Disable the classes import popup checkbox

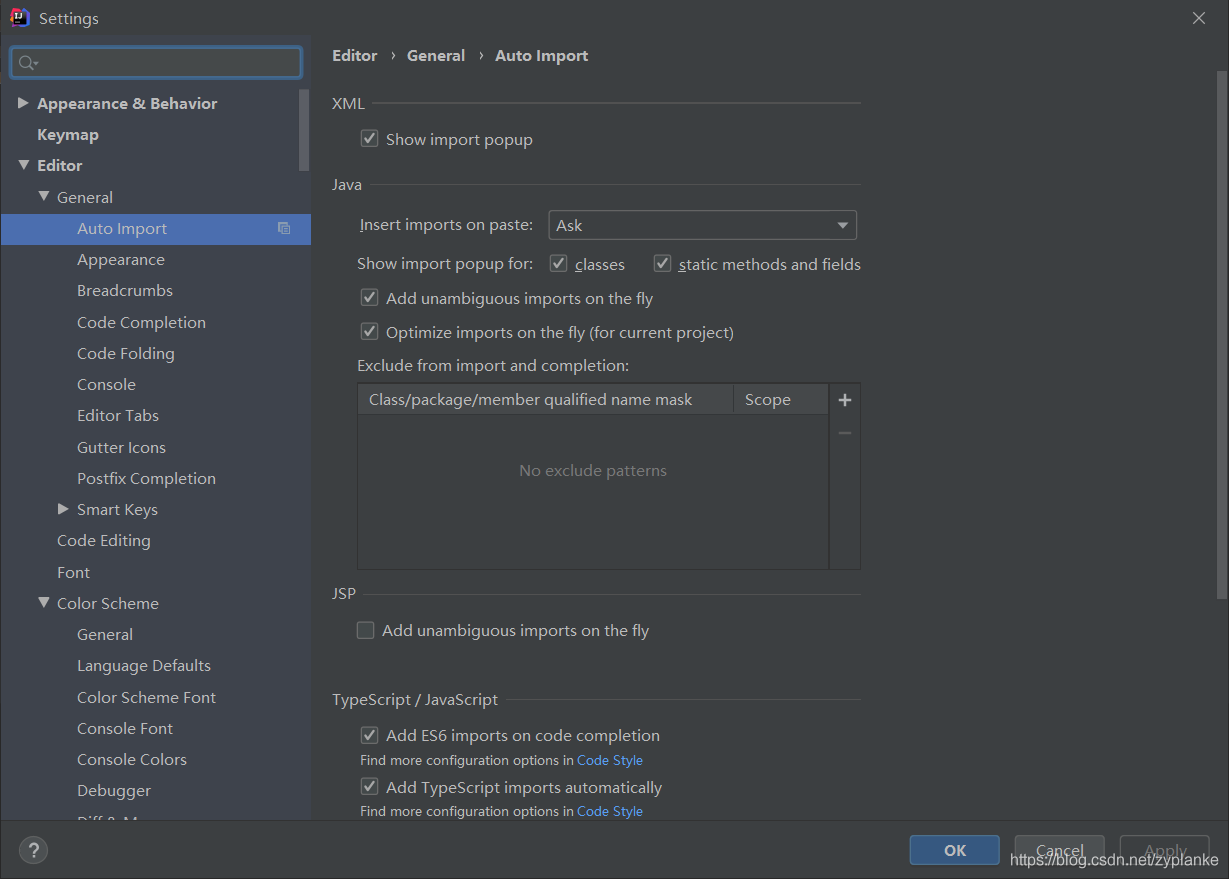[558, 263]
